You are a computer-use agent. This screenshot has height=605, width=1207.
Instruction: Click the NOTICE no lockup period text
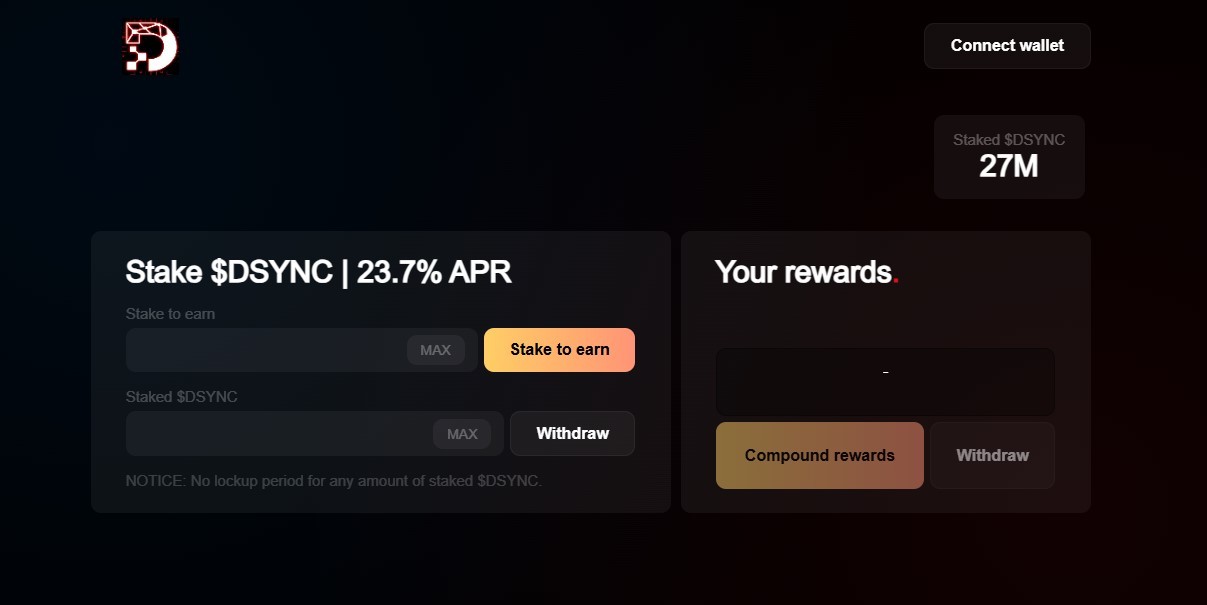[333, 481]
